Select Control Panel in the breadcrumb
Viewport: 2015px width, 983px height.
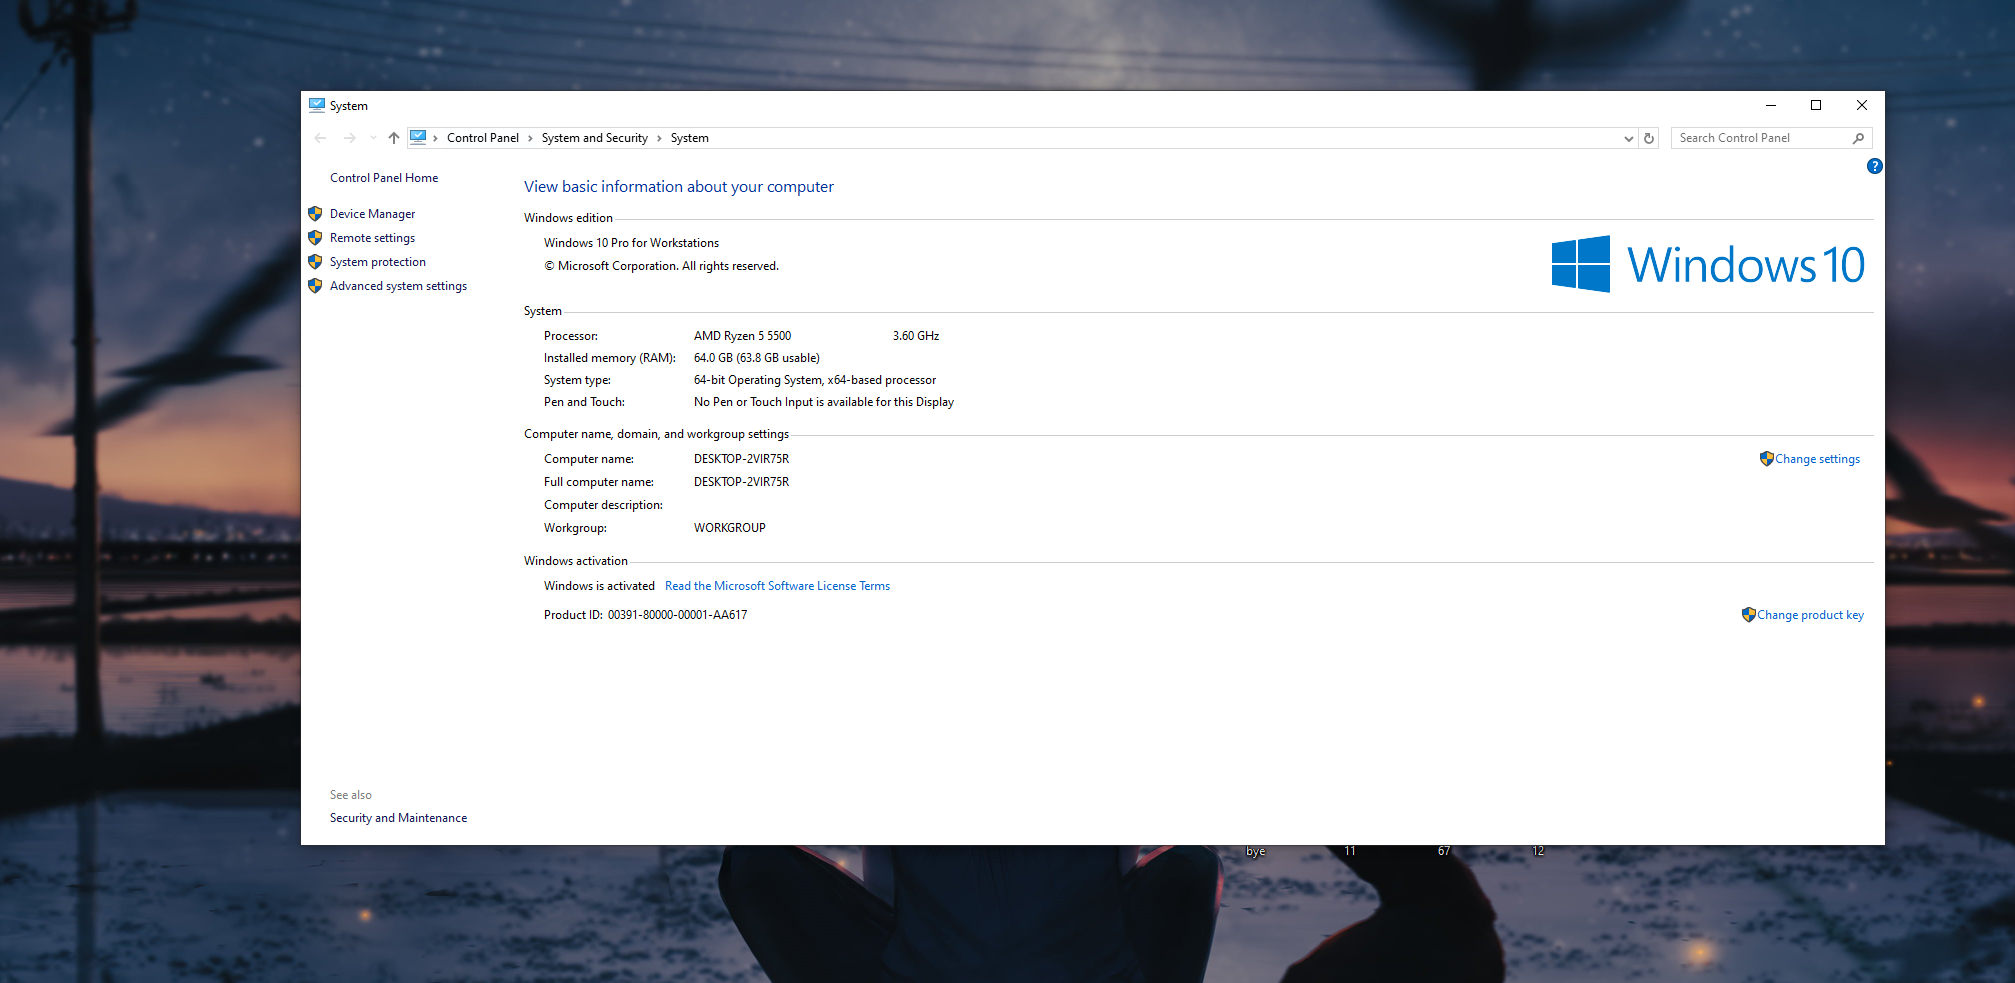coord(483,138)
